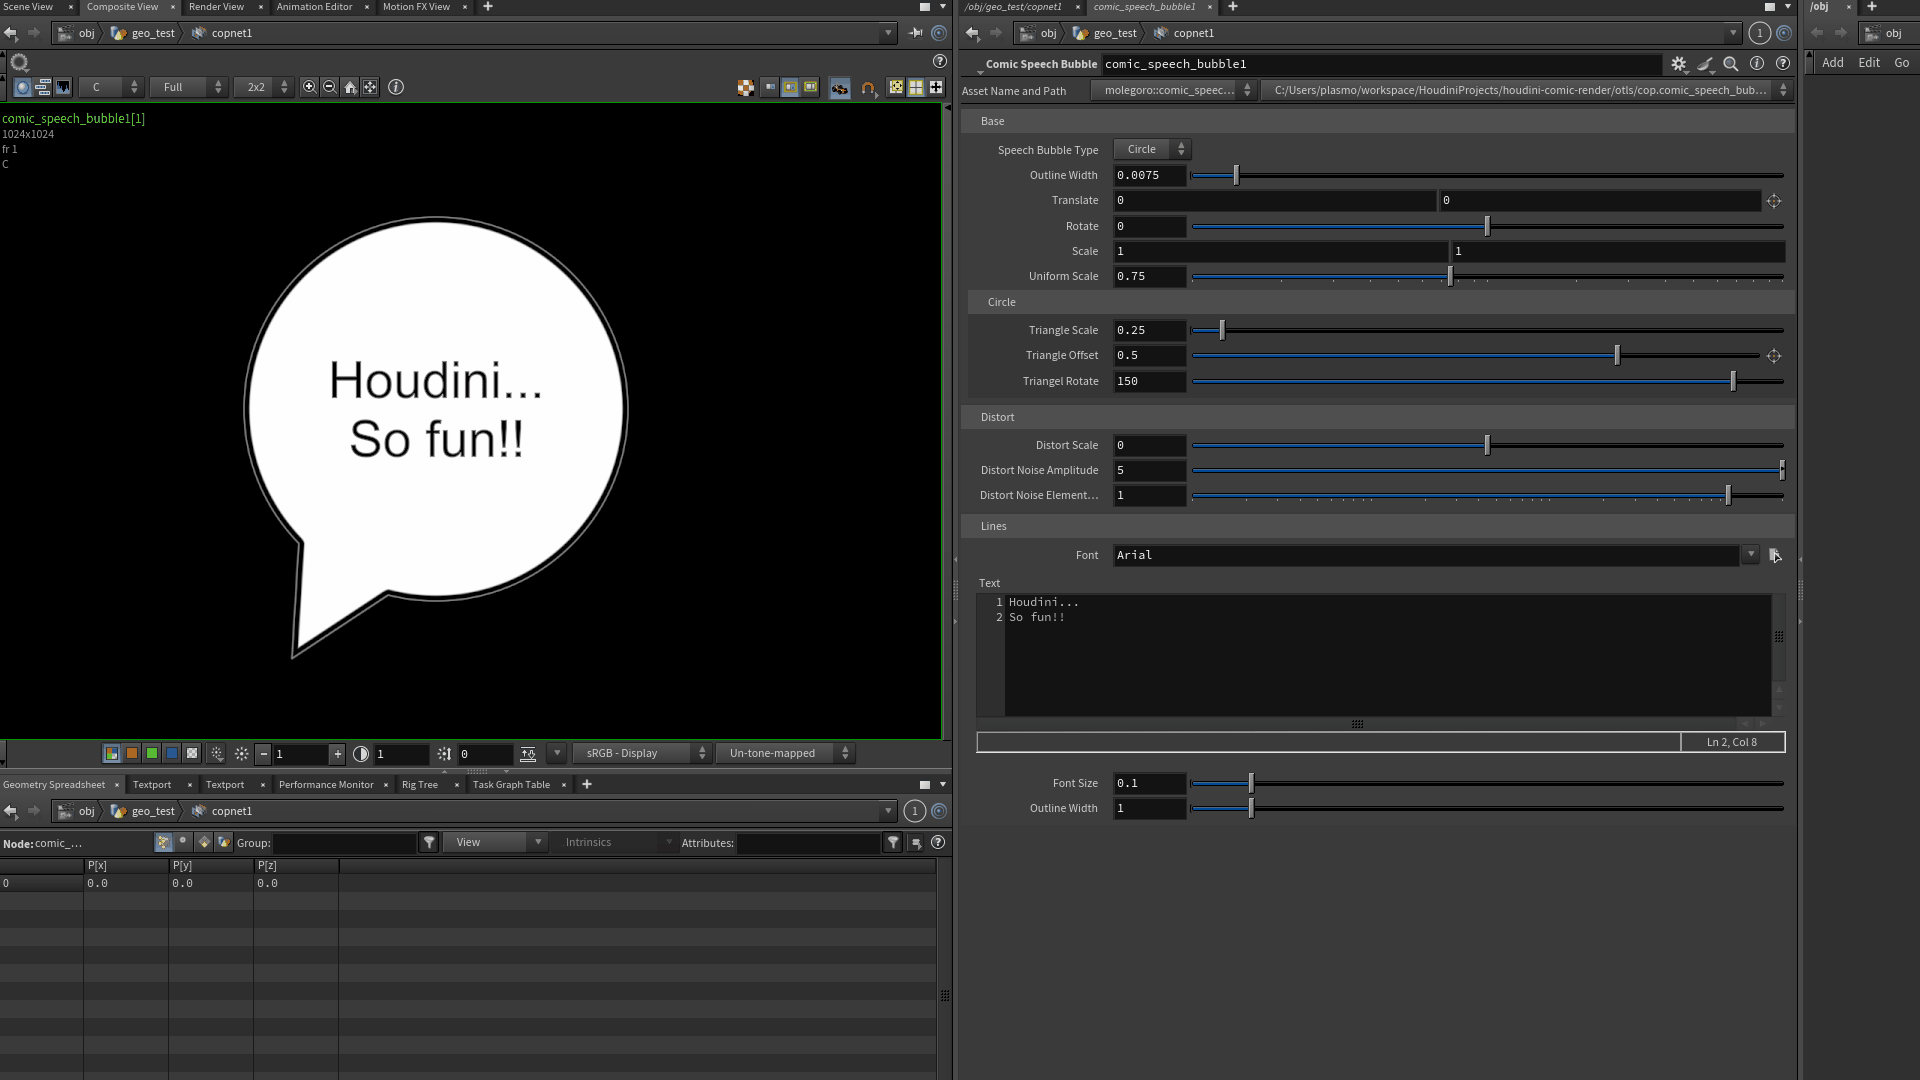
Task: Switch to the Render View tab
Action: pos(216,7)
